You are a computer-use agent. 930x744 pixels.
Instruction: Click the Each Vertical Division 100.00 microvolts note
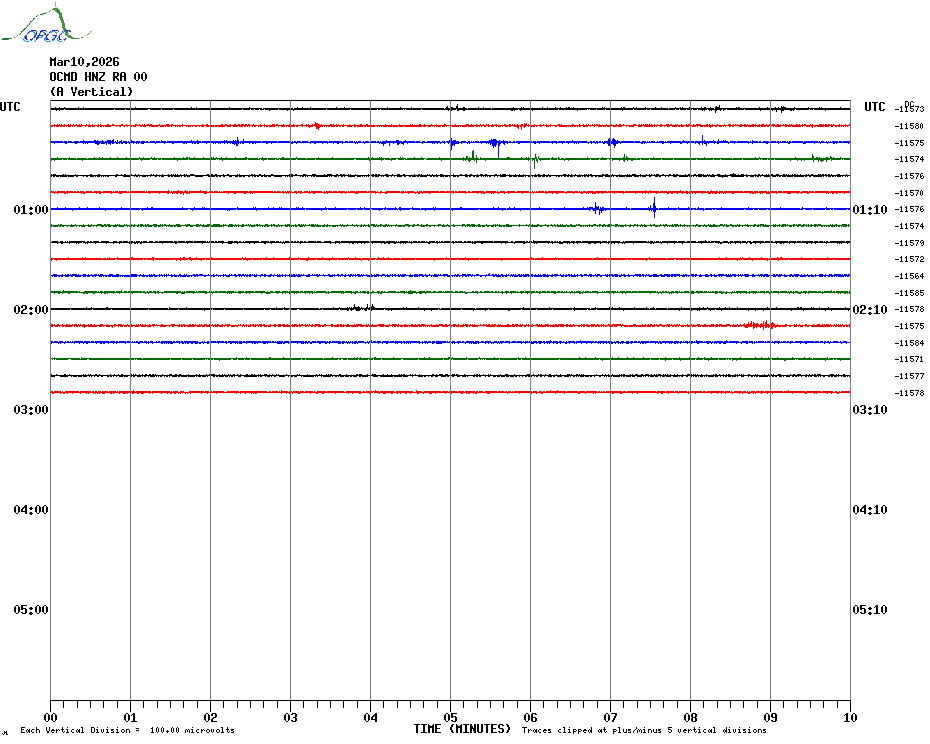click(x=128, y=730)
